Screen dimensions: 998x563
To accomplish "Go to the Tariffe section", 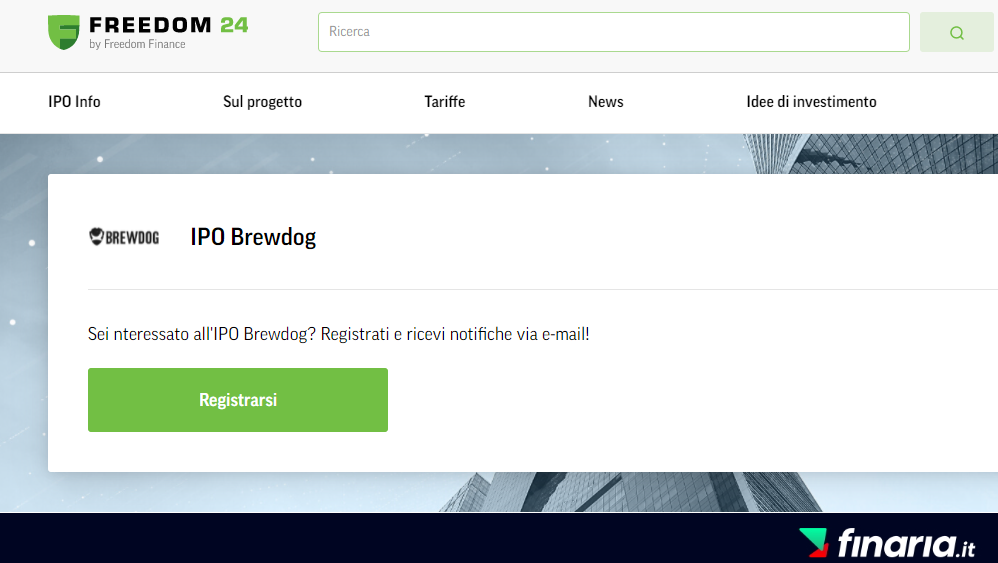I will click(445, 102).
